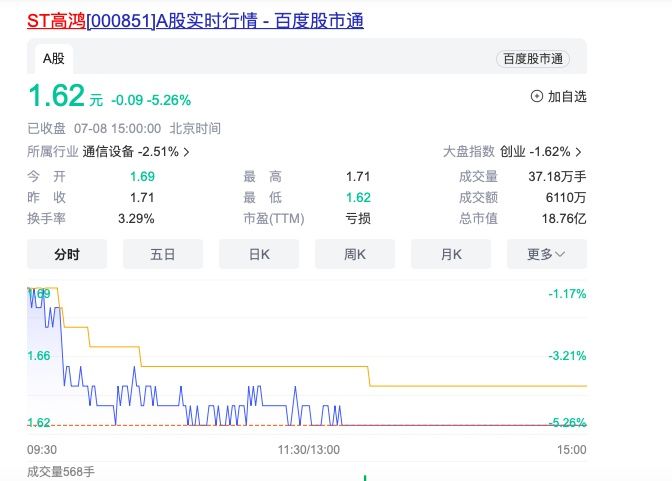
Task: Select the A股 tab
Action: (x=54, y=58)
